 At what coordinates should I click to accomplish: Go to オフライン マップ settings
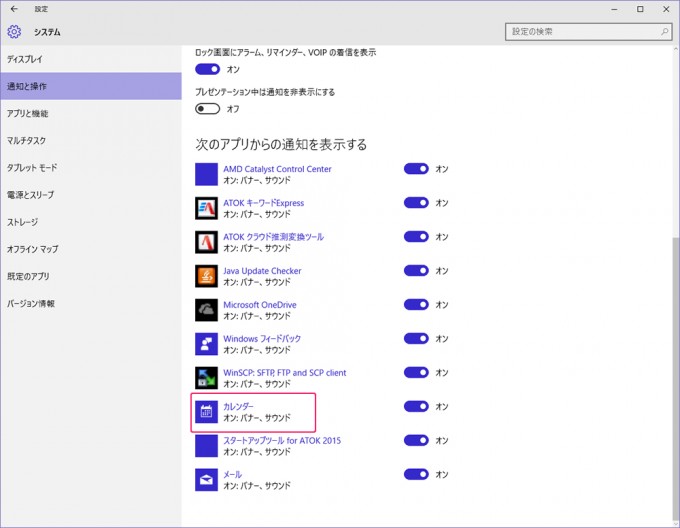pyautogui.click(x=91, y=249)
